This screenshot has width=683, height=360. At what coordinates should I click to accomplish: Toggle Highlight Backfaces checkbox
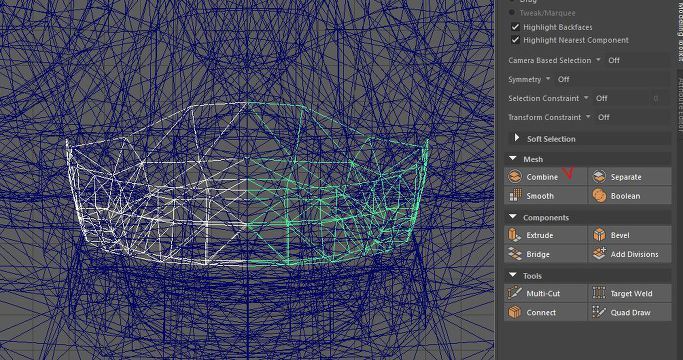pos(515,27)
